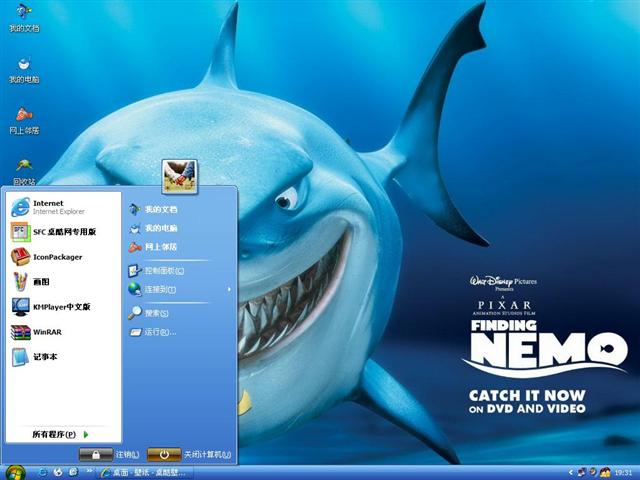640x480 pixels.
Task: Open Internet Explorer from the Start menu
Action: pyautogui.click(x=48, y=207)
